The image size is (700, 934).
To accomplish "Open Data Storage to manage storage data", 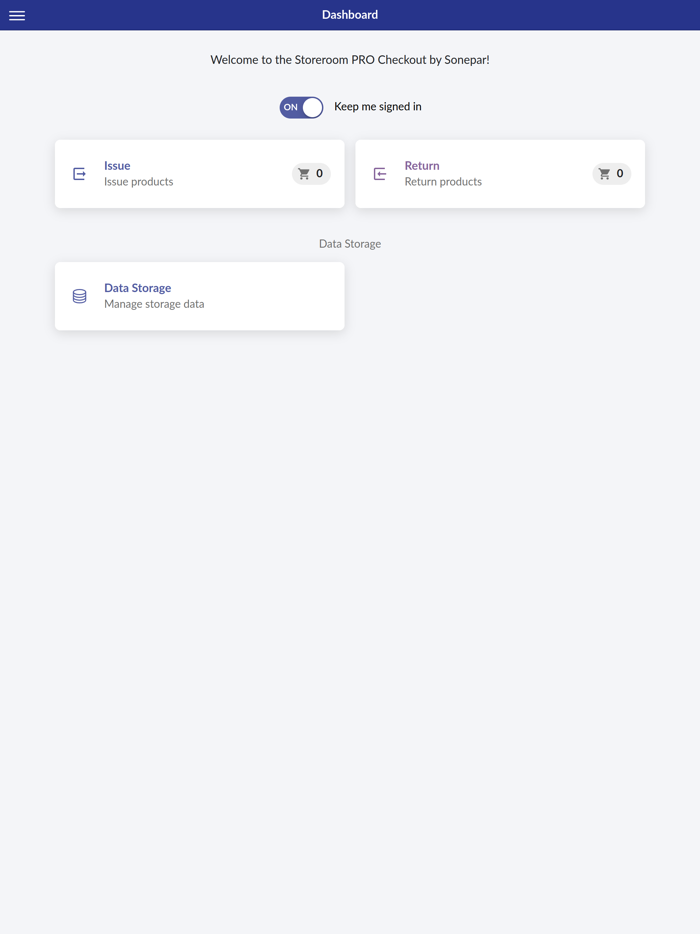I will point(199,295).
